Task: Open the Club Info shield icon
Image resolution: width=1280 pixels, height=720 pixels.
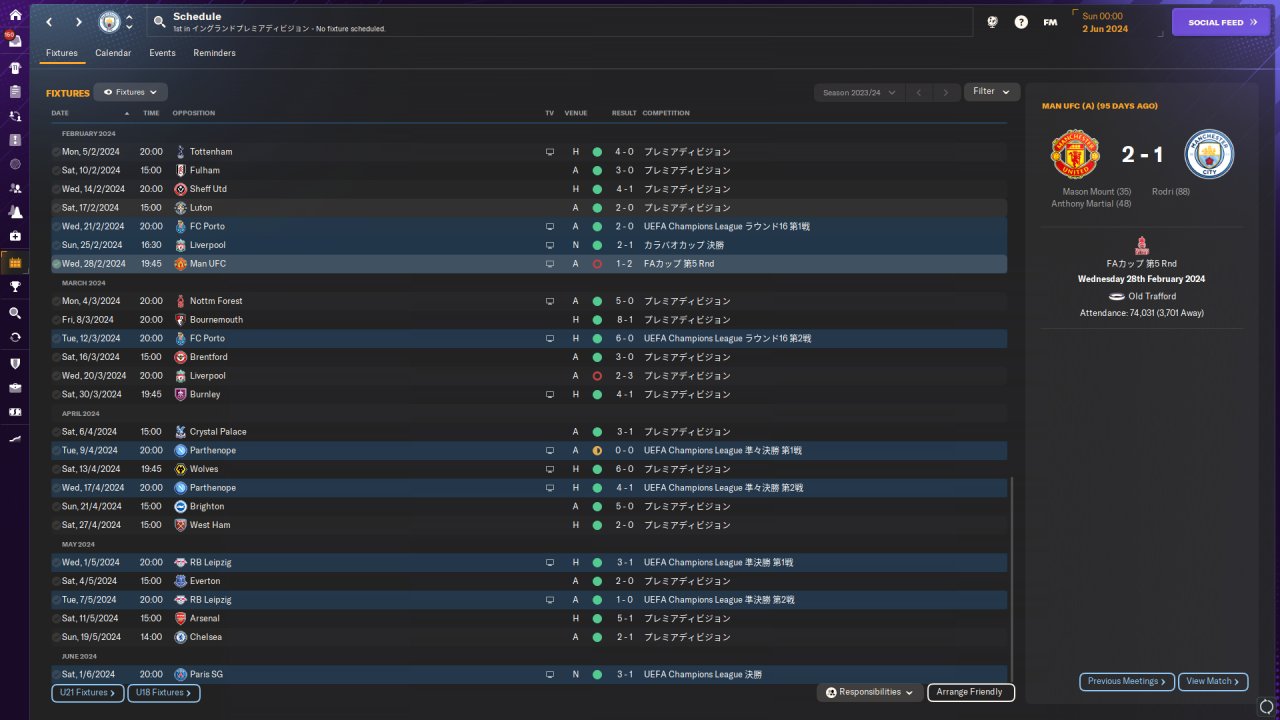Action: 15,363
